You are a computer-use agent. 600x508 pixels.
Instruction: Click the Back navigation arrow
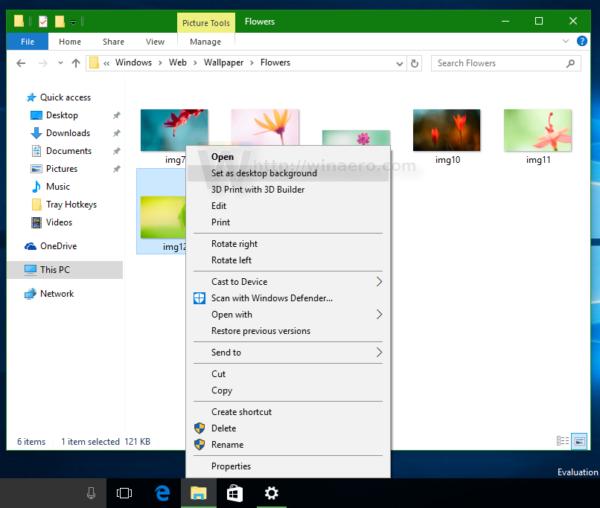click(21, 63)
